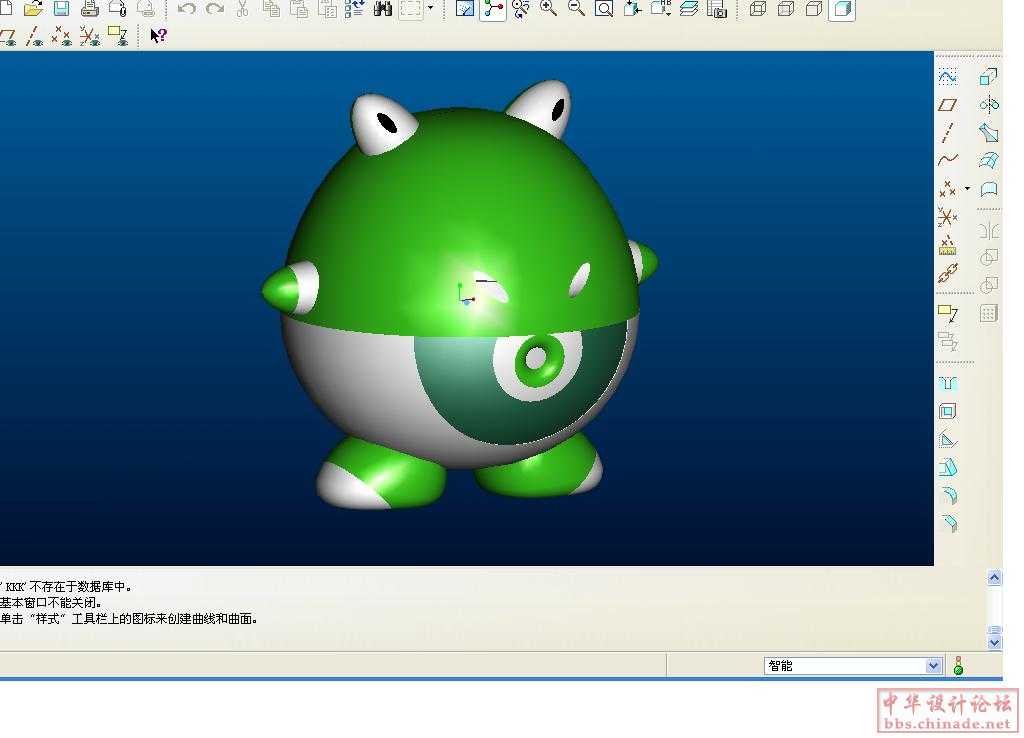Click the Paste Special icon
Screen dimensions: 1024x738
[327, 8]
